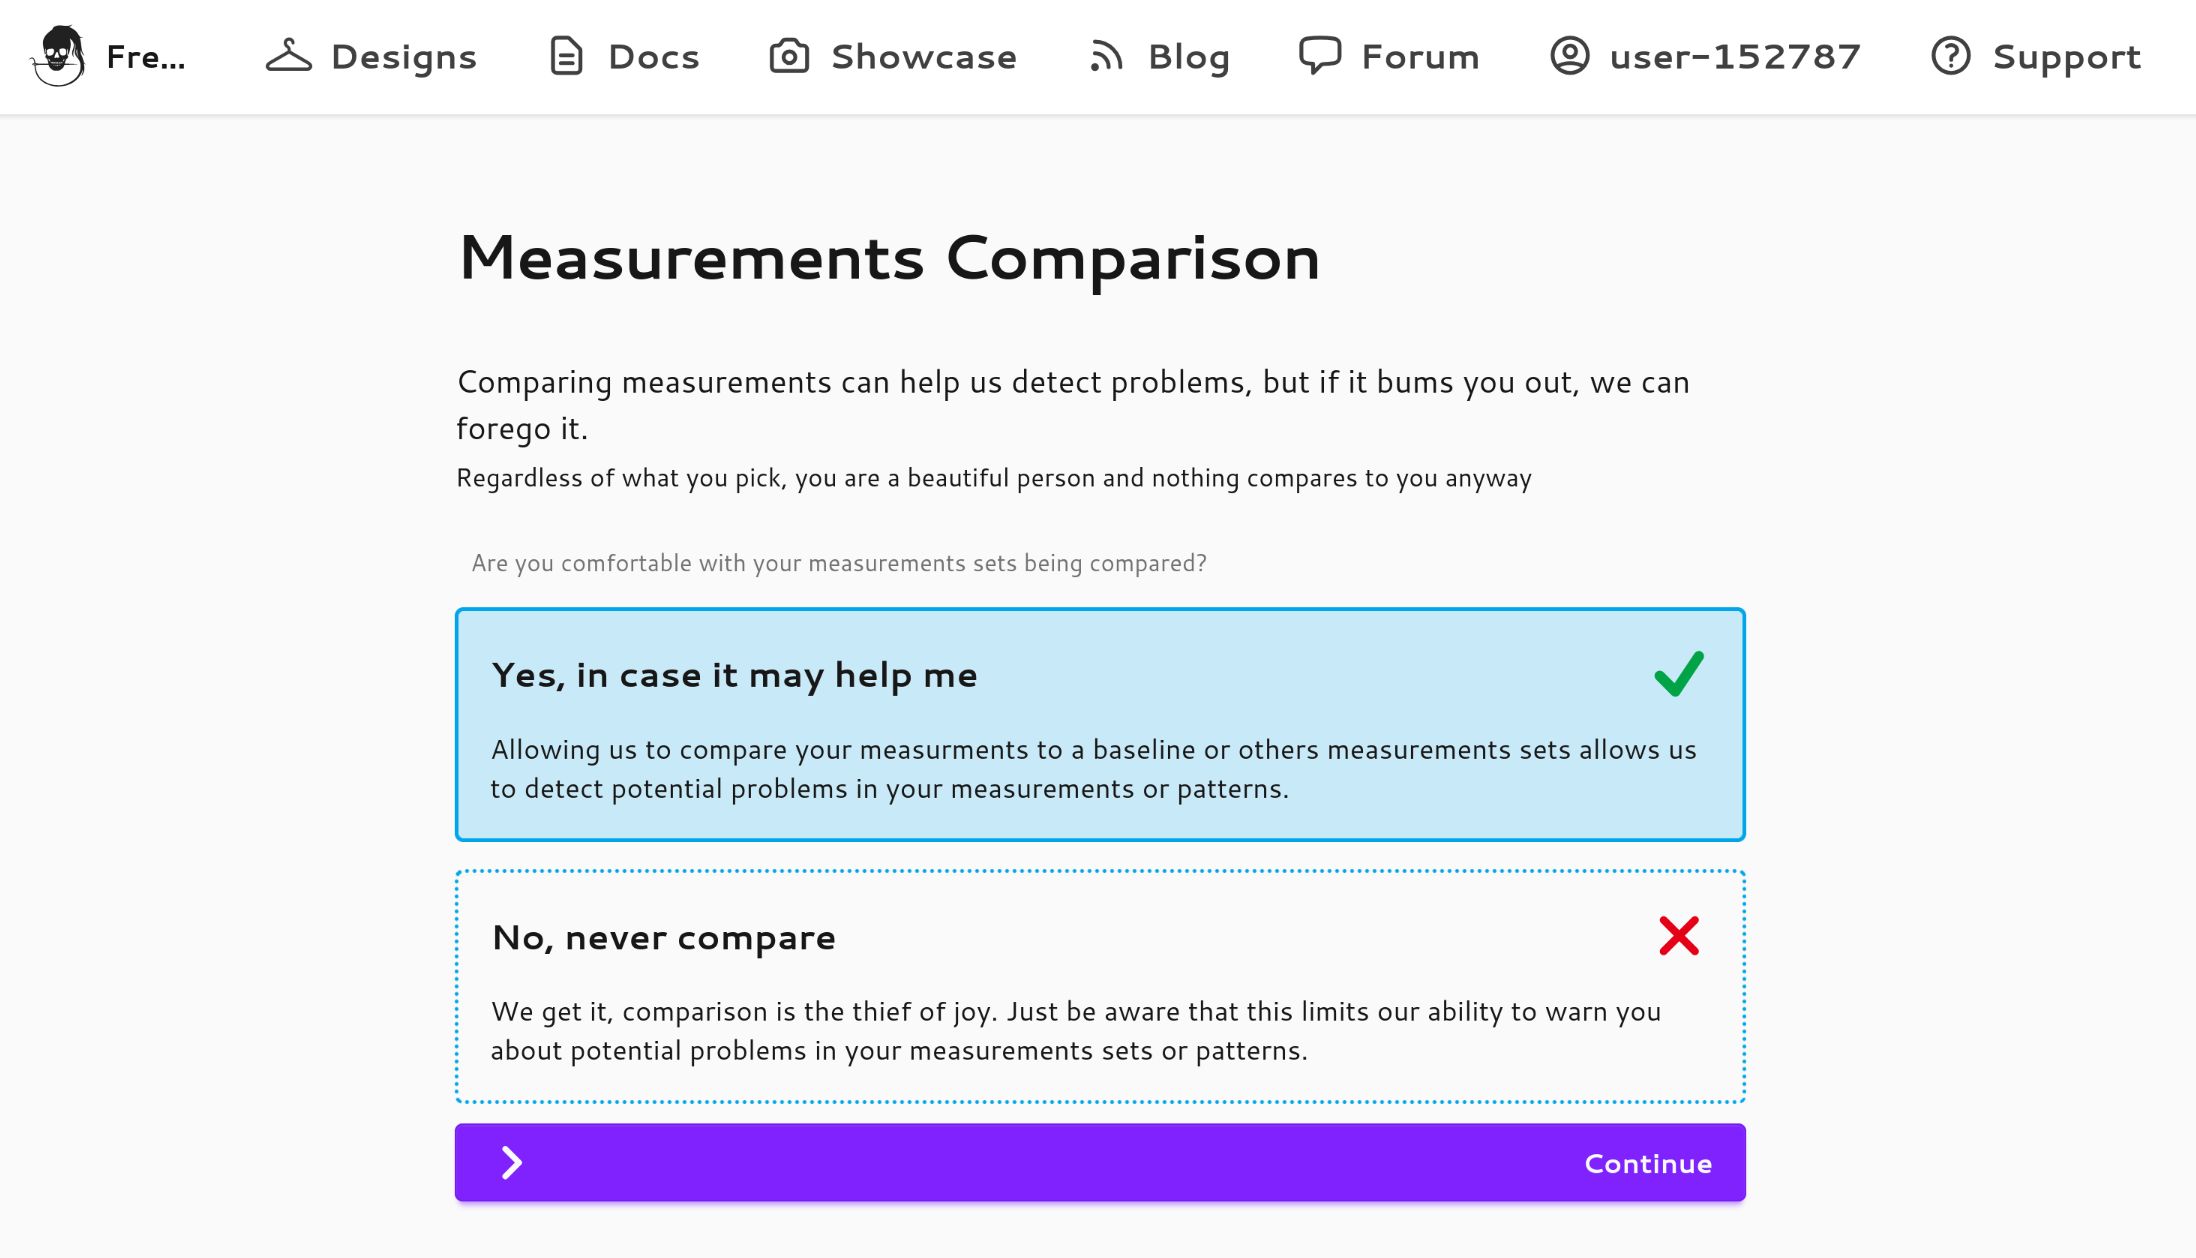Click the measurements comparison question prompt
2196x1258 pixels.
839,562
